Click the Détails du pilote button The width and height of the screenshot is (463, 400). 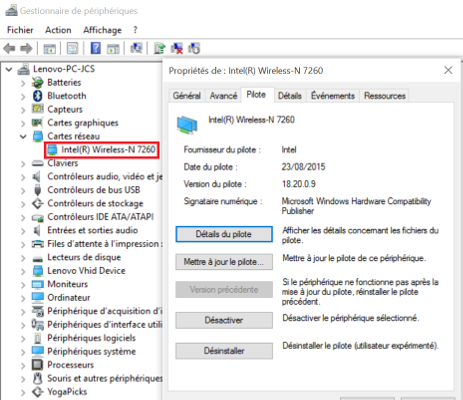pyautogui.click(x=224, y=234)
